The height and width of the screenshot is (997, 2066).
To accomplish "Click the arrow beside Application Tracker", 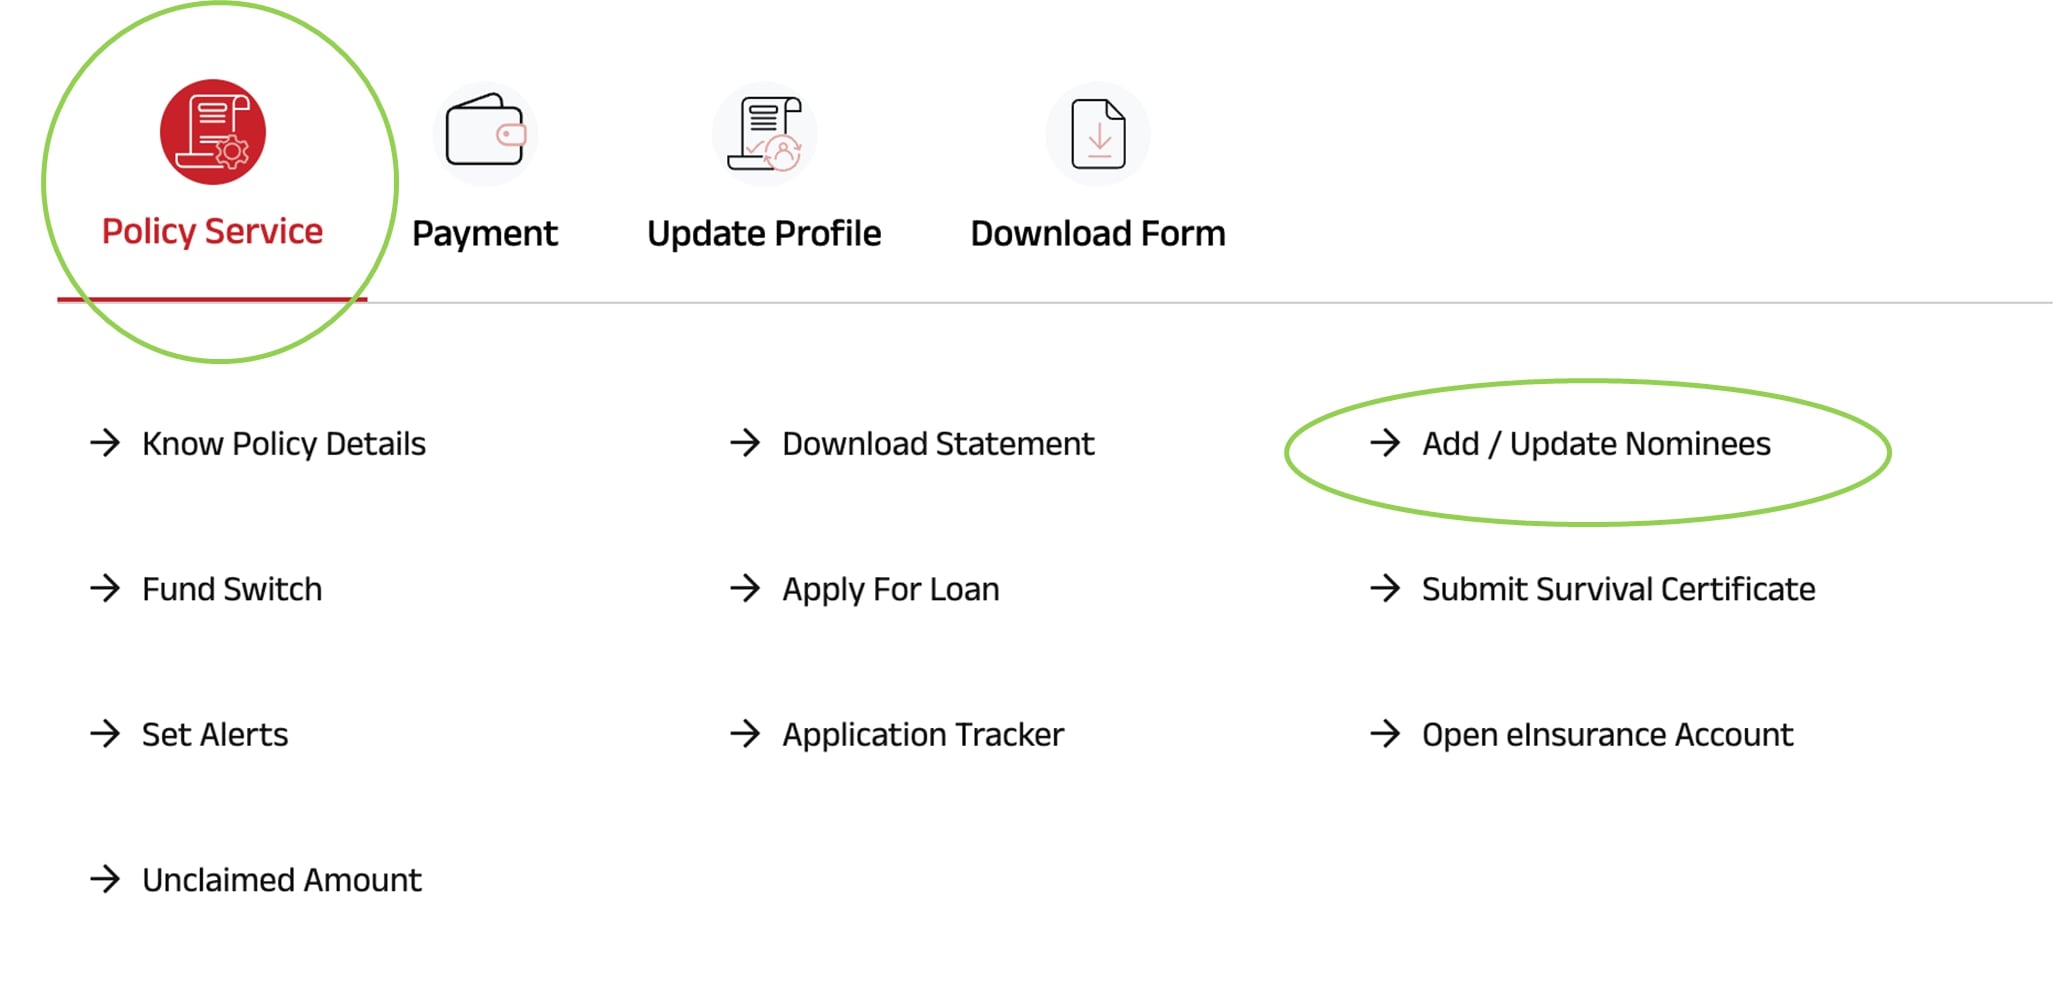I will tap(745, 734).
